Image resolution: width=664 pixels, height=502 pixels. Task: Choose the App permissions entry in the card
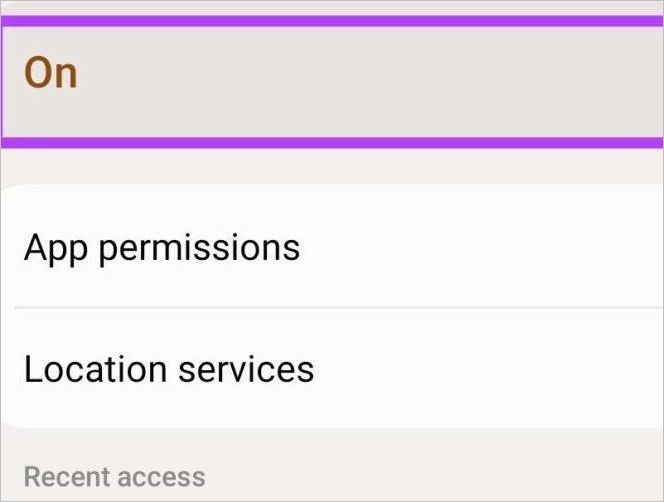[x=332, y=247]
